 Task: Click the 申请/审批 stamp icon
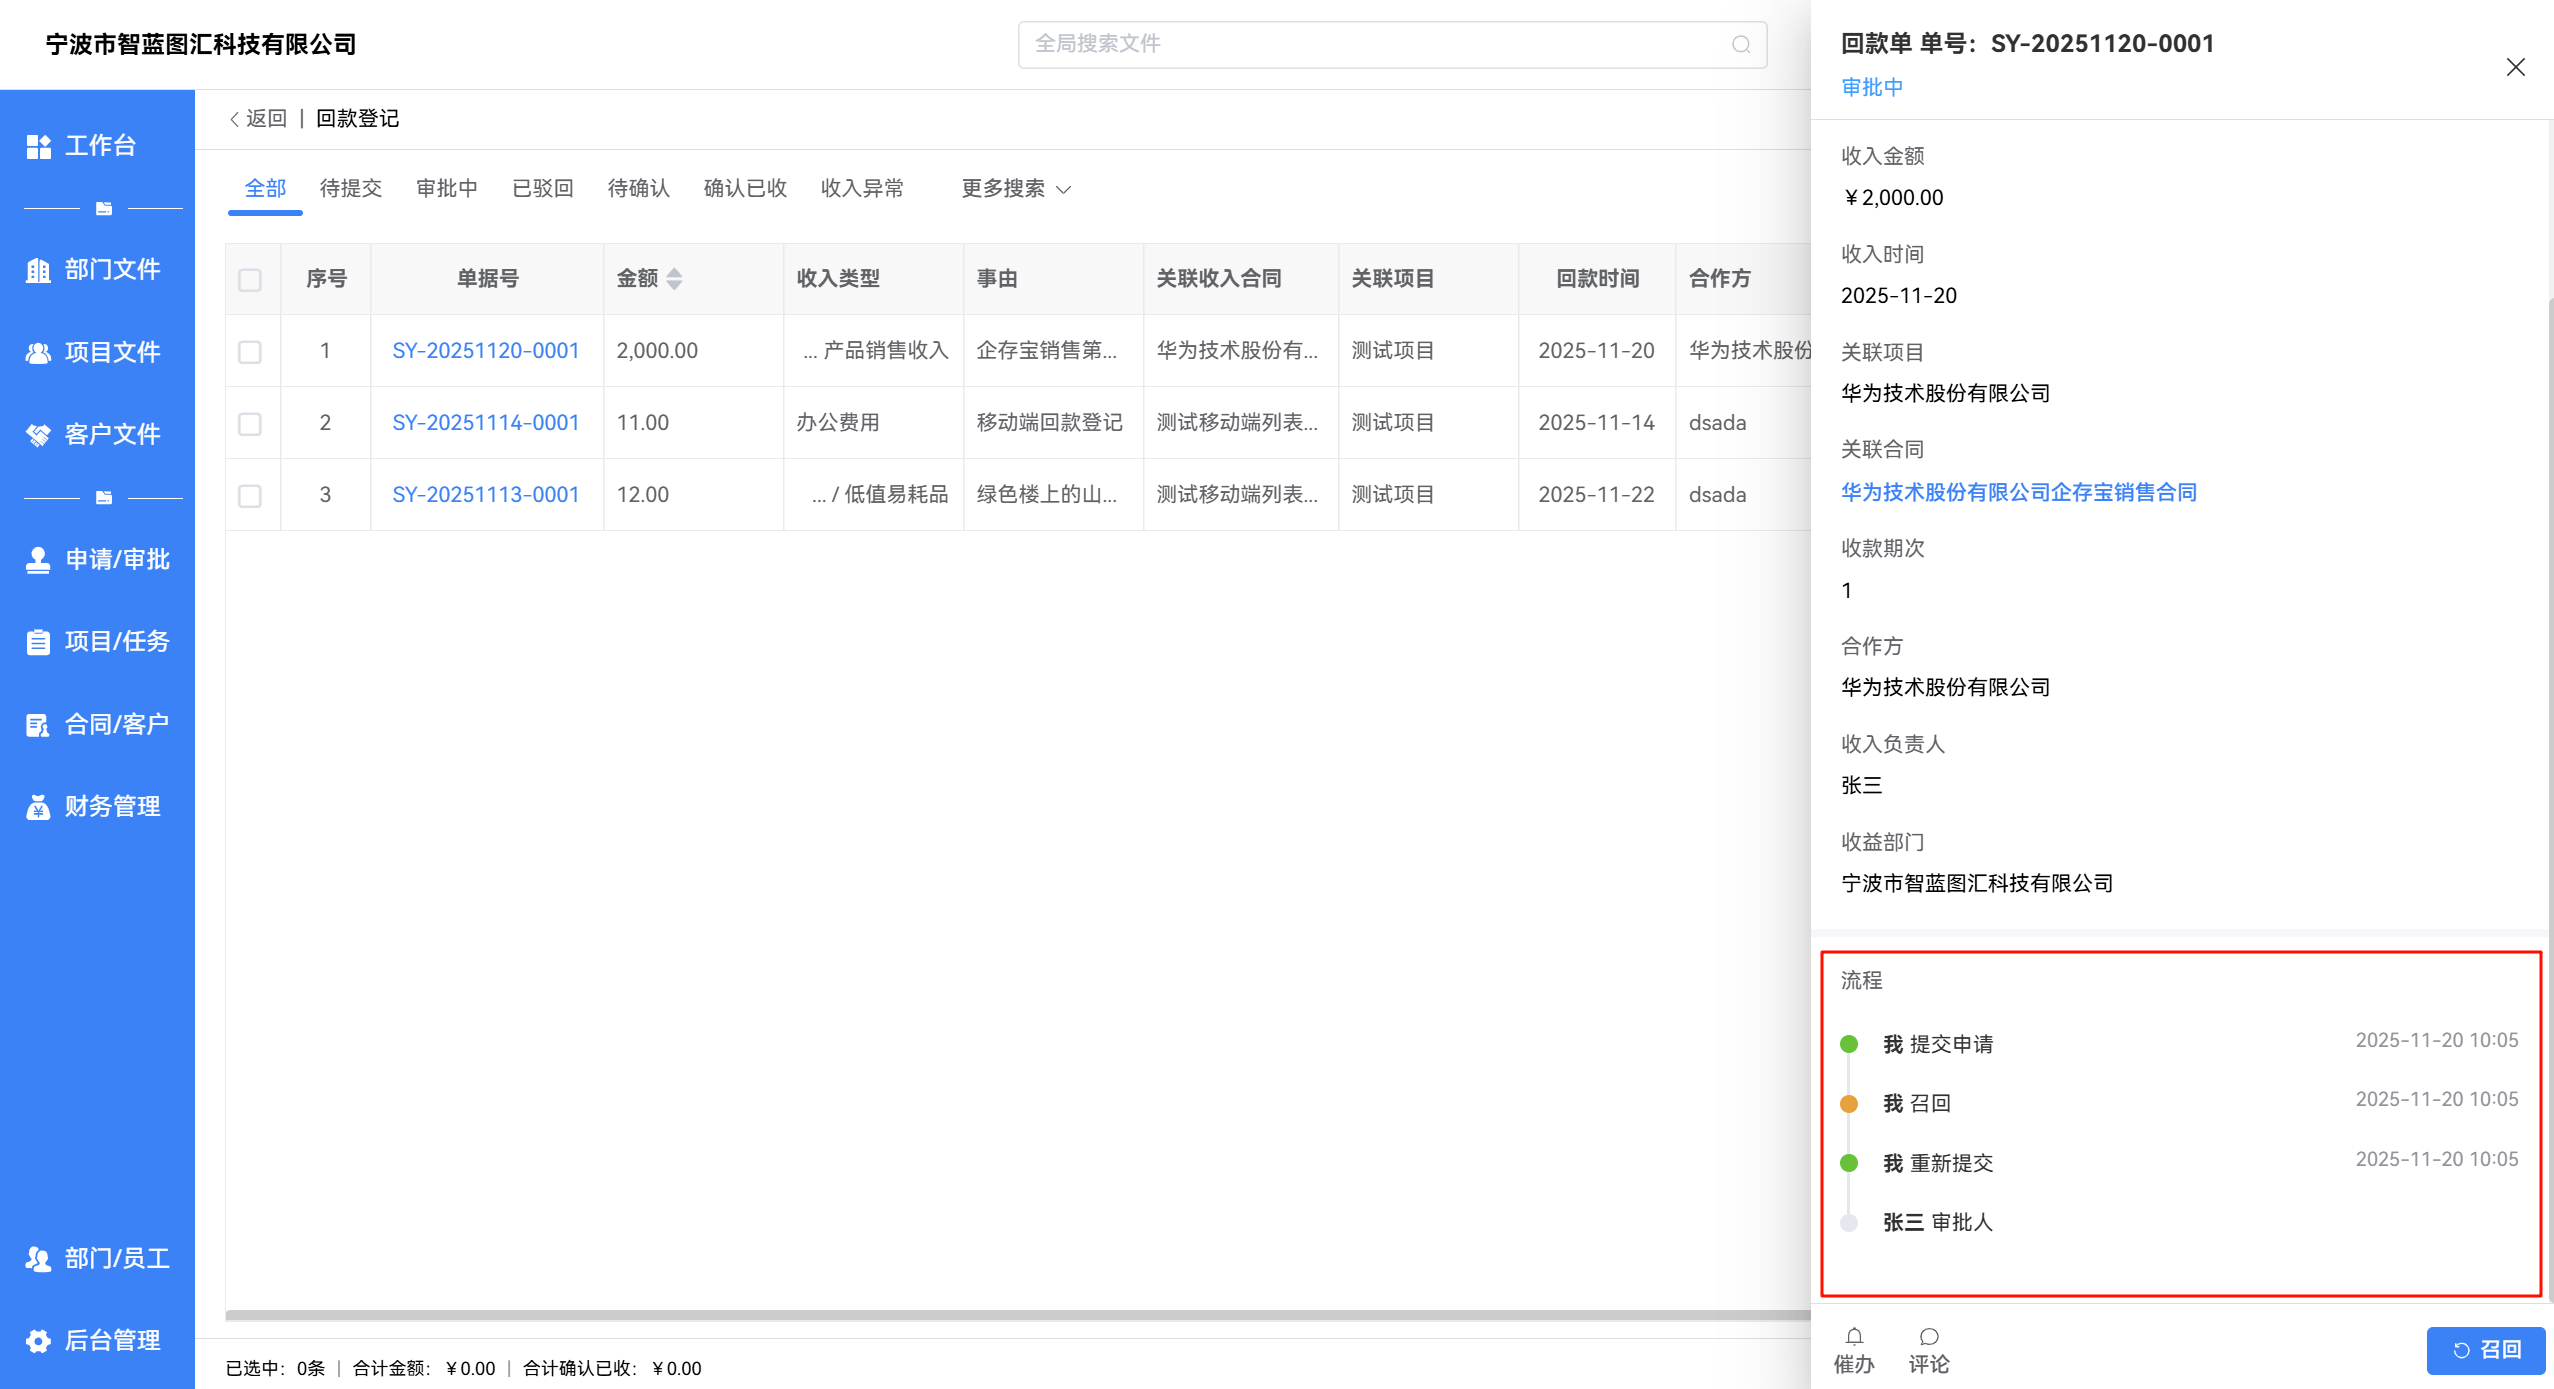point(38,560)
